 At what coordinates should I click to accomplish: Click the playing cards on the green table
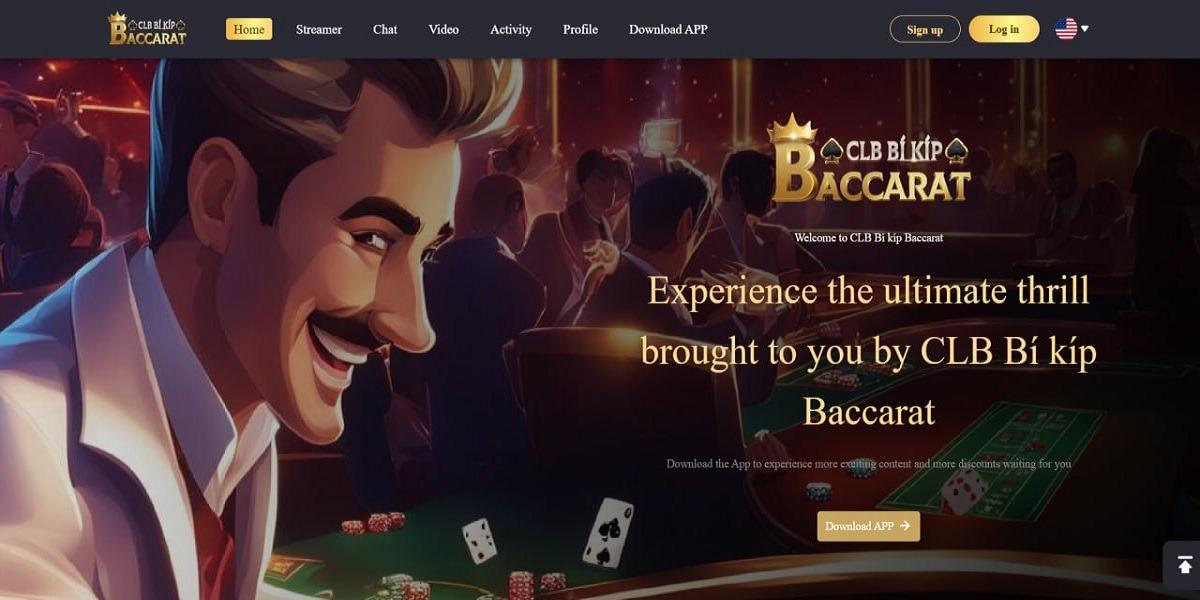[x=549, y=533]
